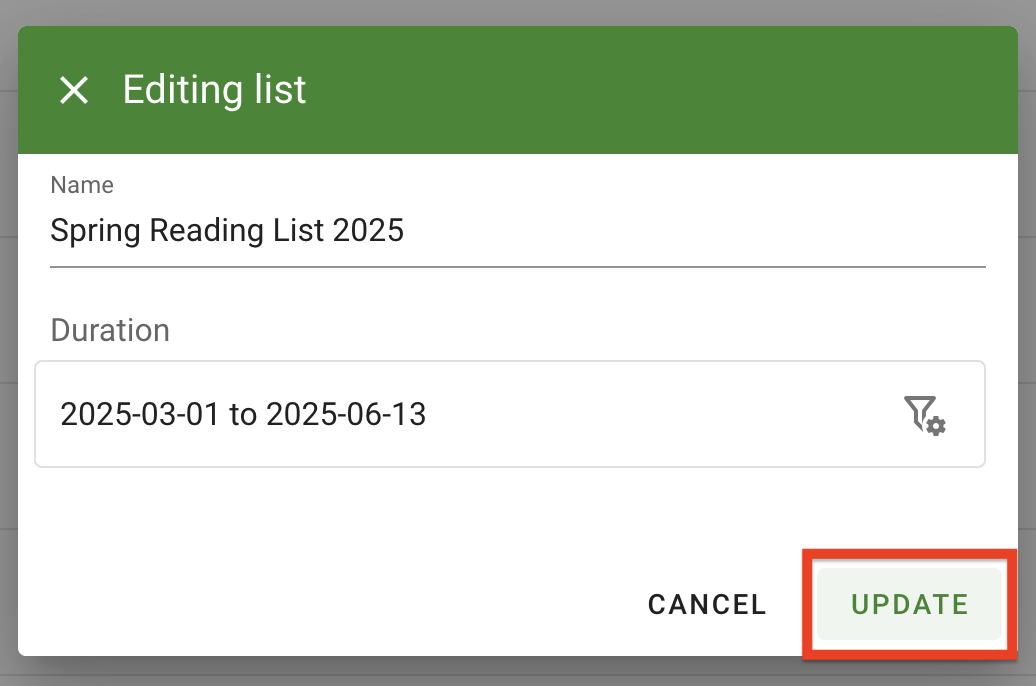The height and width of the screenshot is (686, 1036).
Task: Click the "Editing list" dialog title
Action: coord(214,90)
